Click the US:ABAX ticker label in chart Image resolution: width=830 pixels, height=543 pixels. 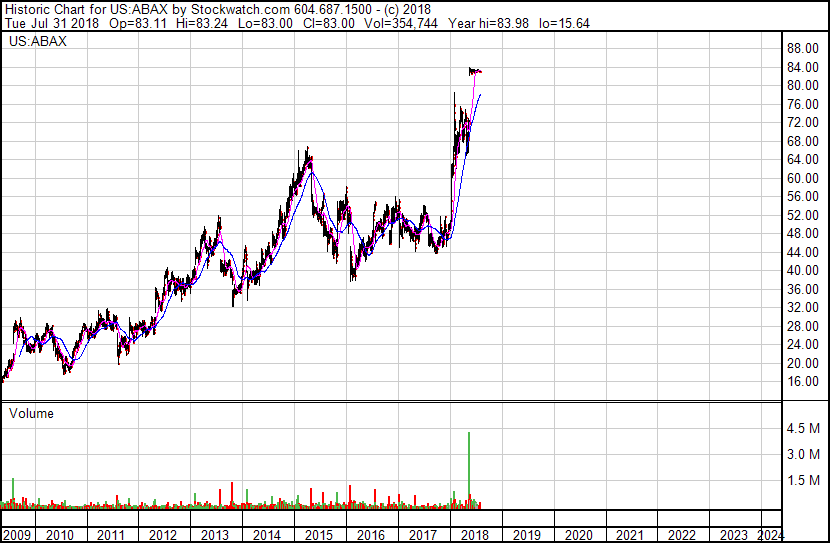tap(38, 41)
